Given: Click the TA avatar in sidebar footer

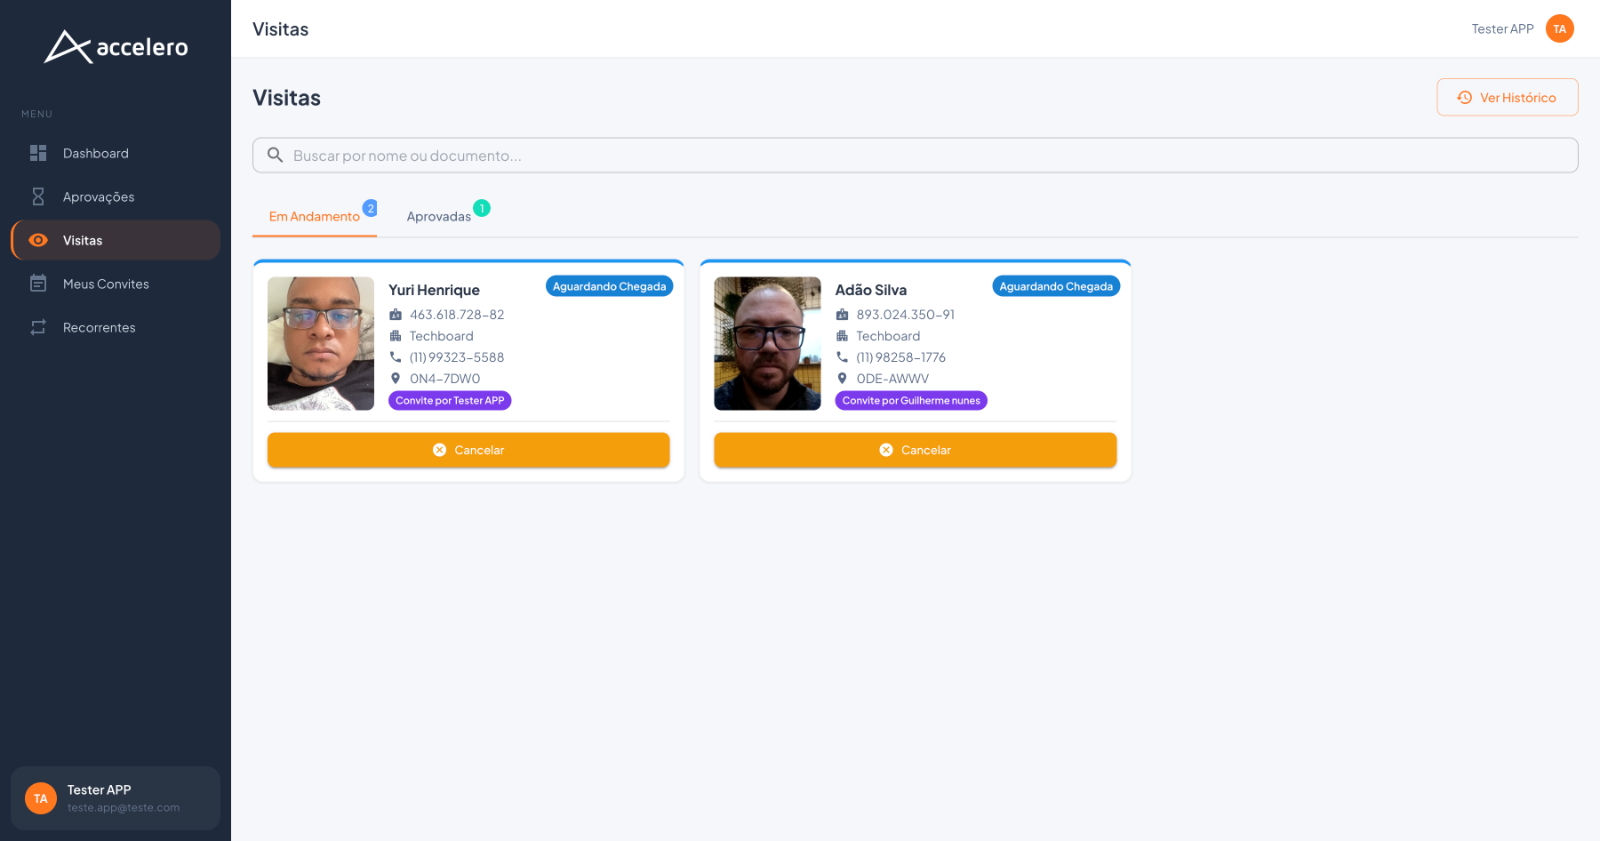Looking at the screenshot, I should point(40,798).
